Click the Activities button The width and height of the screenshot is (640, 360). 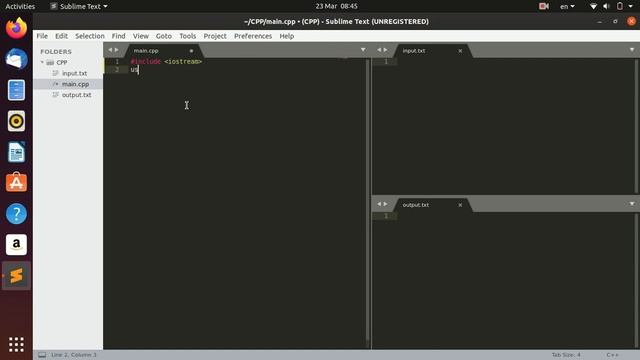(20, 6)
